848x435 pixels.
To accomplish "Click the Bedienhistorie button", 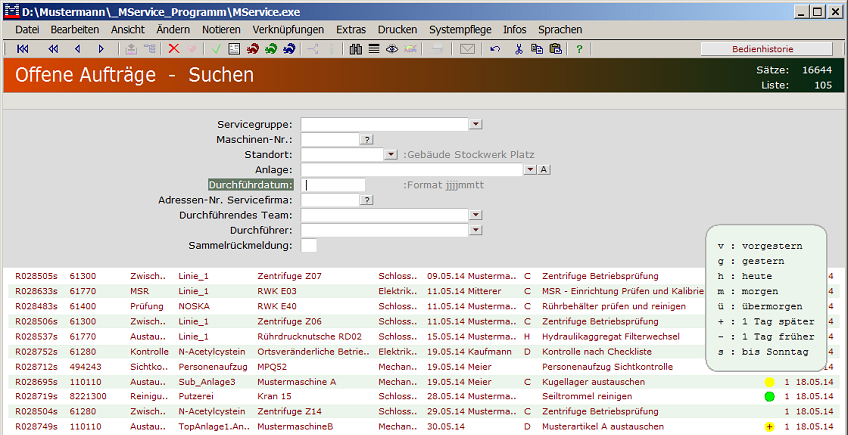I will [765, 48].
